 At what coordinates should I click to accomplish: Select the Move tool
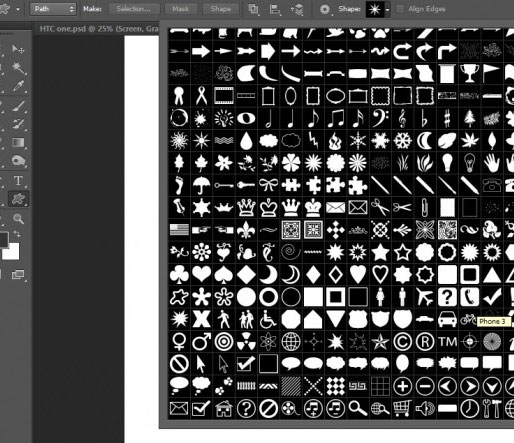pos(18,50)
